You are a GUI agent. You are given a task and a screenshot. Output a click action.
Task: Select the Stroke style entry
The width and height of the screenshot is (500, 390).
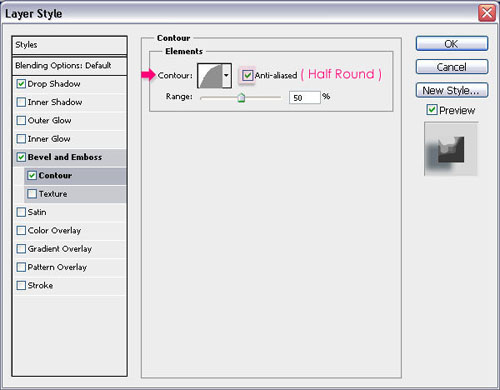tap(70, 285)
